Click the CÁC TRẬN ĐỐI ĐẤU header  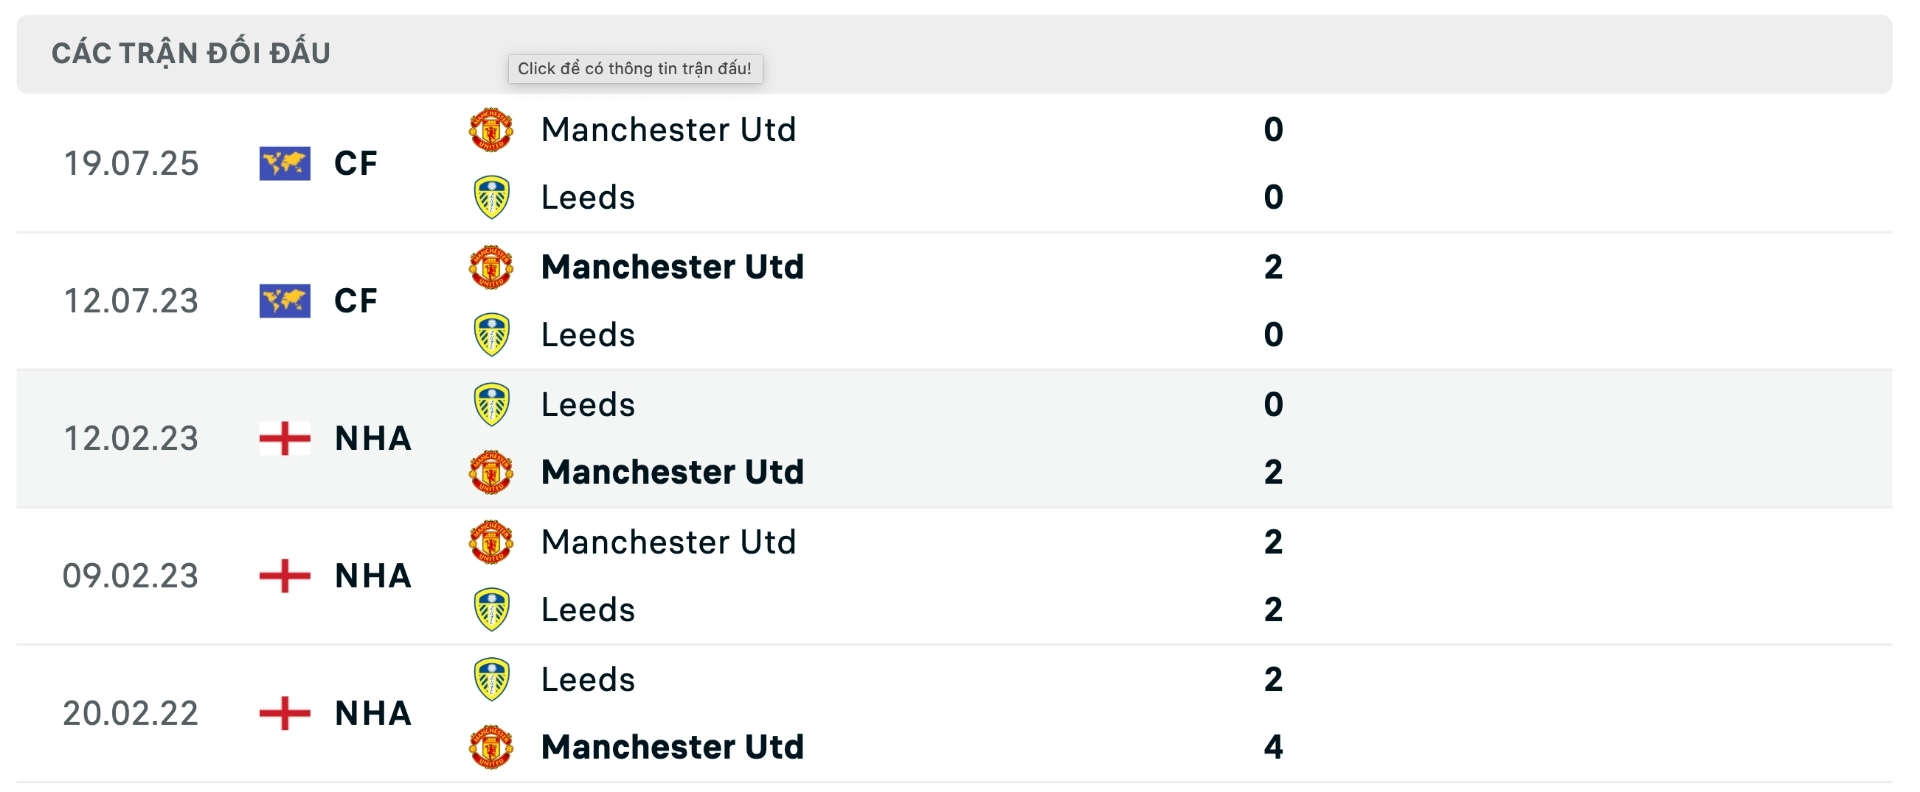(x=190, y=53)
